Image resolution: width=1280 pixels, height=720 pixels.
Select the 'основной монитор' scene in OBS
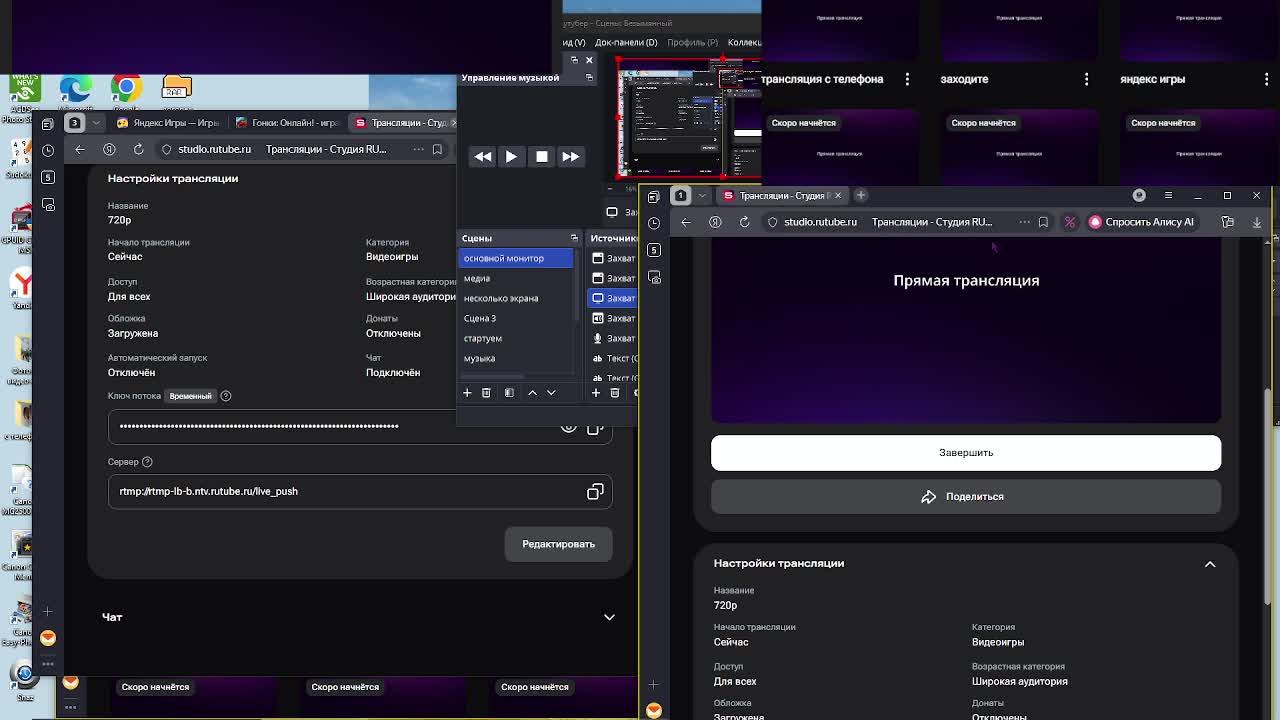(516, 258)
